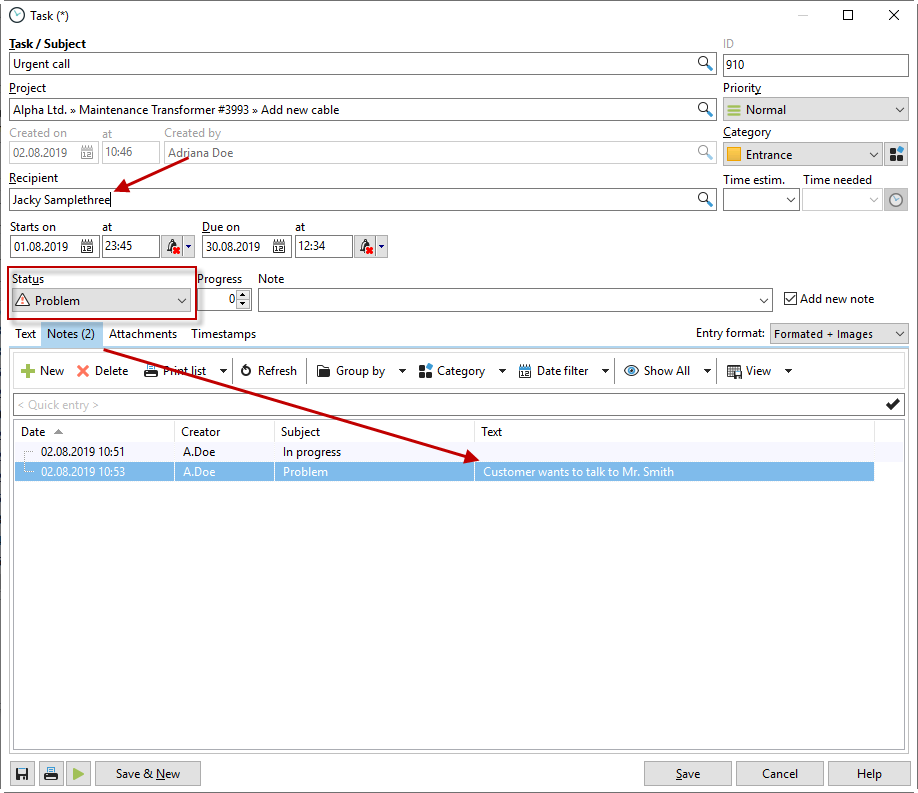
Task: Toggle the Add new note checkbox
Action: 790,299
